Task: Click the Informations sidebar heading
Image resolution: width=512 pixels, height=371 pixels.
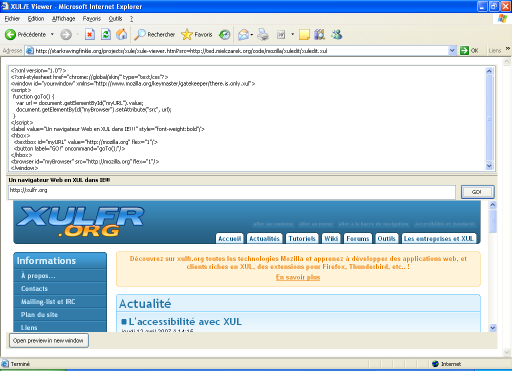Action: (46, 261)
